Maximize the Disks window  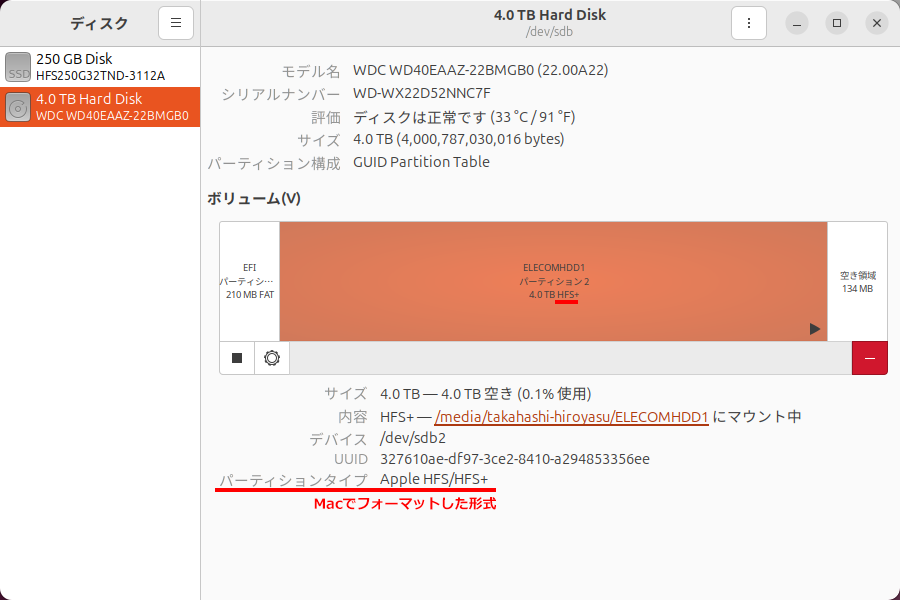coord(837,23)
